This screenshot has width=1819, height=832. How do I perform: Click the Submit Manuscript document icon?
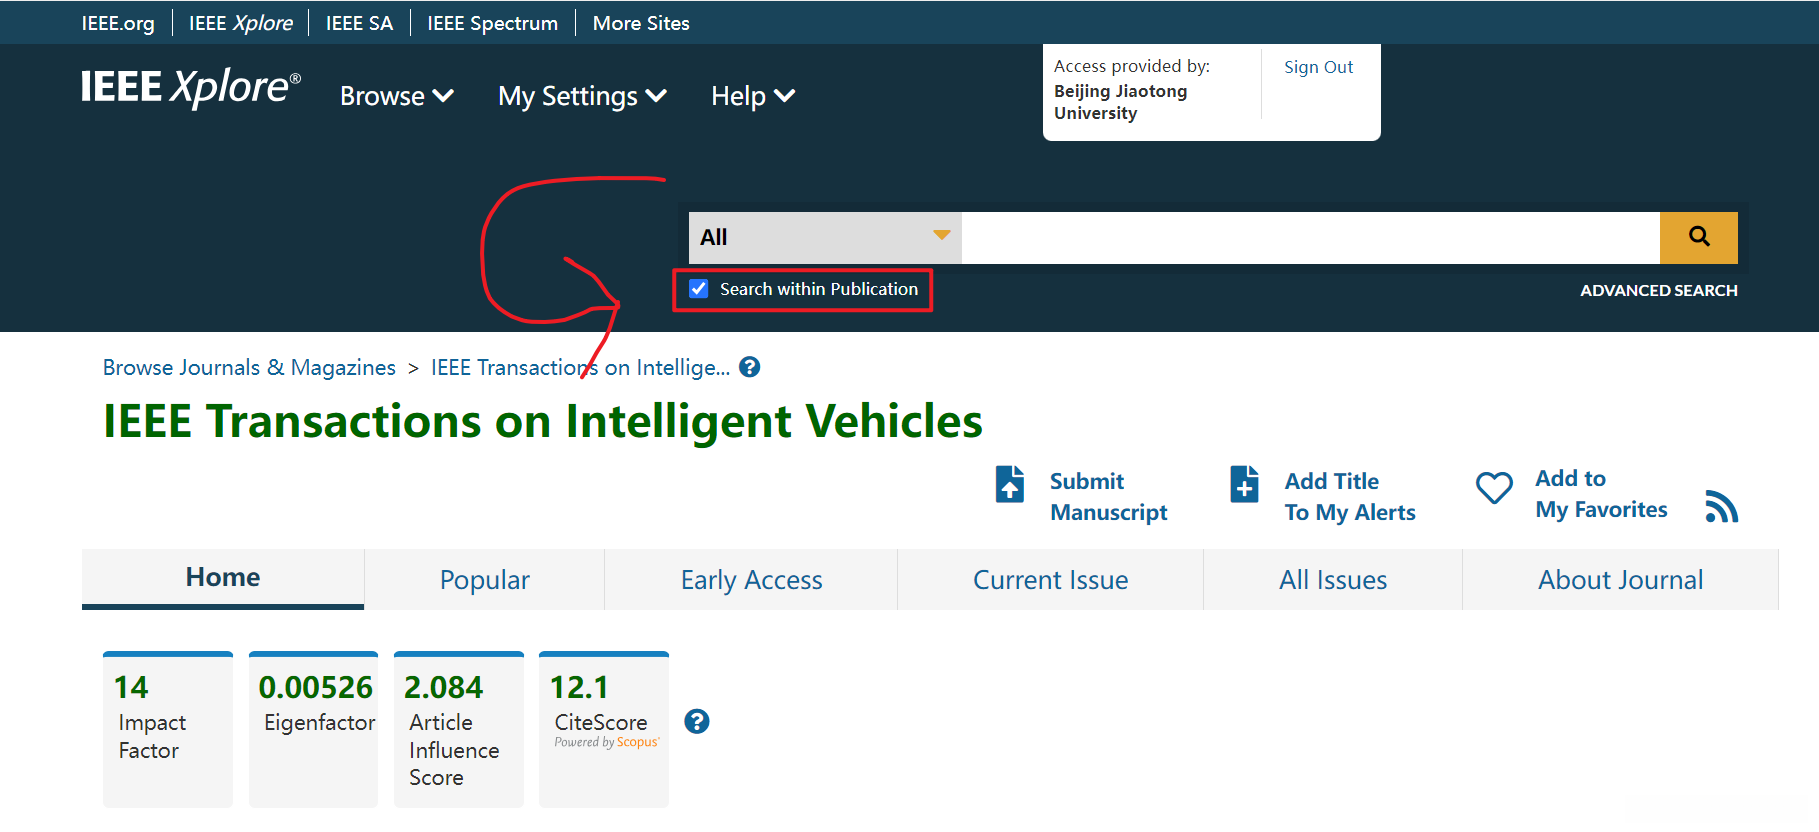tap(1010, 484)
